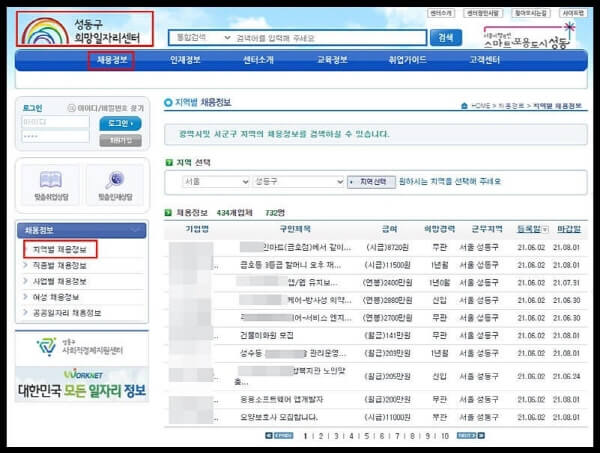The image size is (600, 453).
Task: Click the sort arrow next to 등록일
Action: click(545, 230)
